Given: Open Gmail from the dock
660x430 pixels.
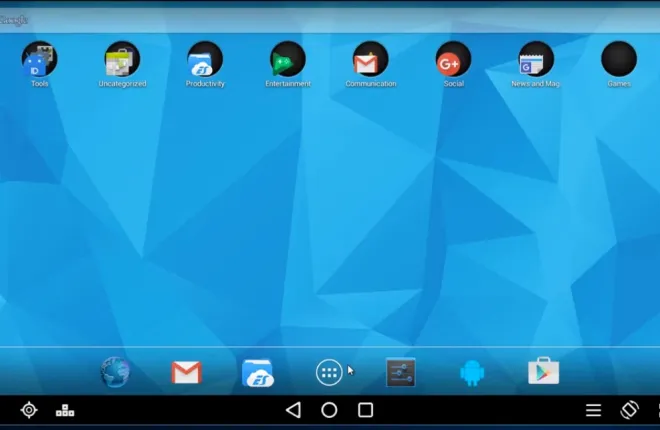Looking at the screenshot, I should (186, 372).
